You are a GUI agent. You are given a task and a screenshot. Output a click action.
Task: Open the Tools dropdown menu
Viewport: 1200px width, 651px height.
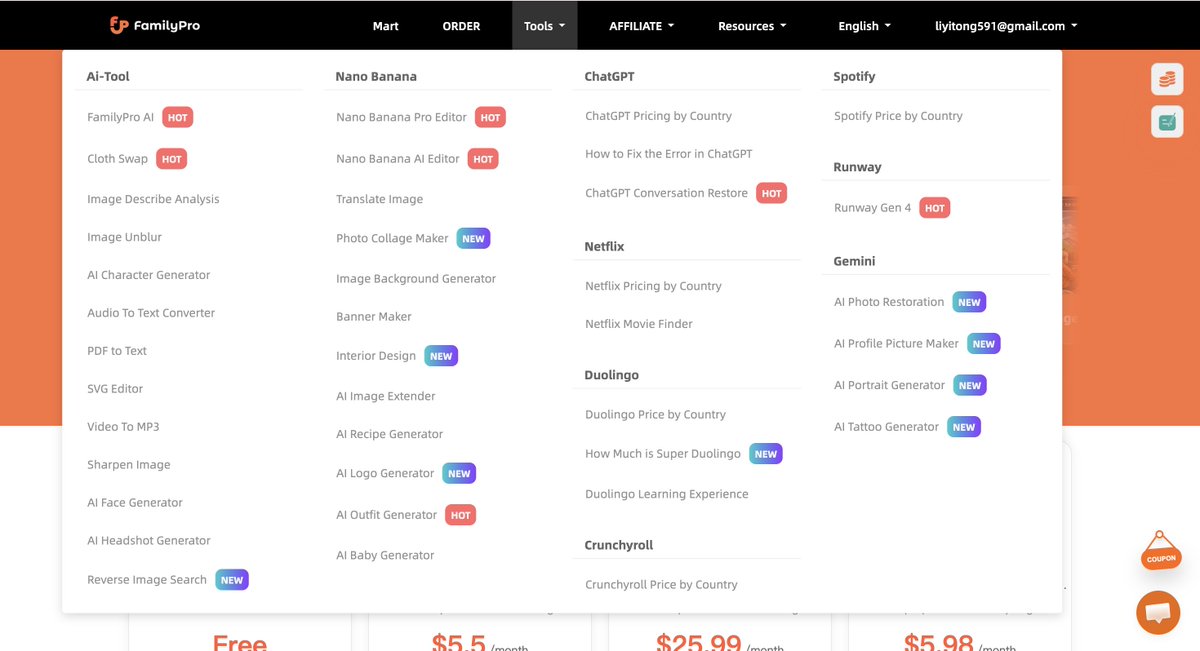[x=545, y=26]
